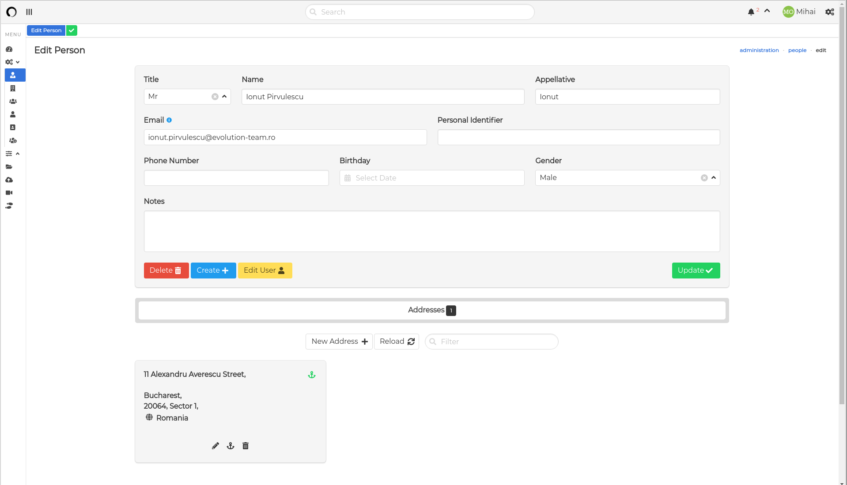Open the single user icon in sidebar

click(x=12, y=114)
